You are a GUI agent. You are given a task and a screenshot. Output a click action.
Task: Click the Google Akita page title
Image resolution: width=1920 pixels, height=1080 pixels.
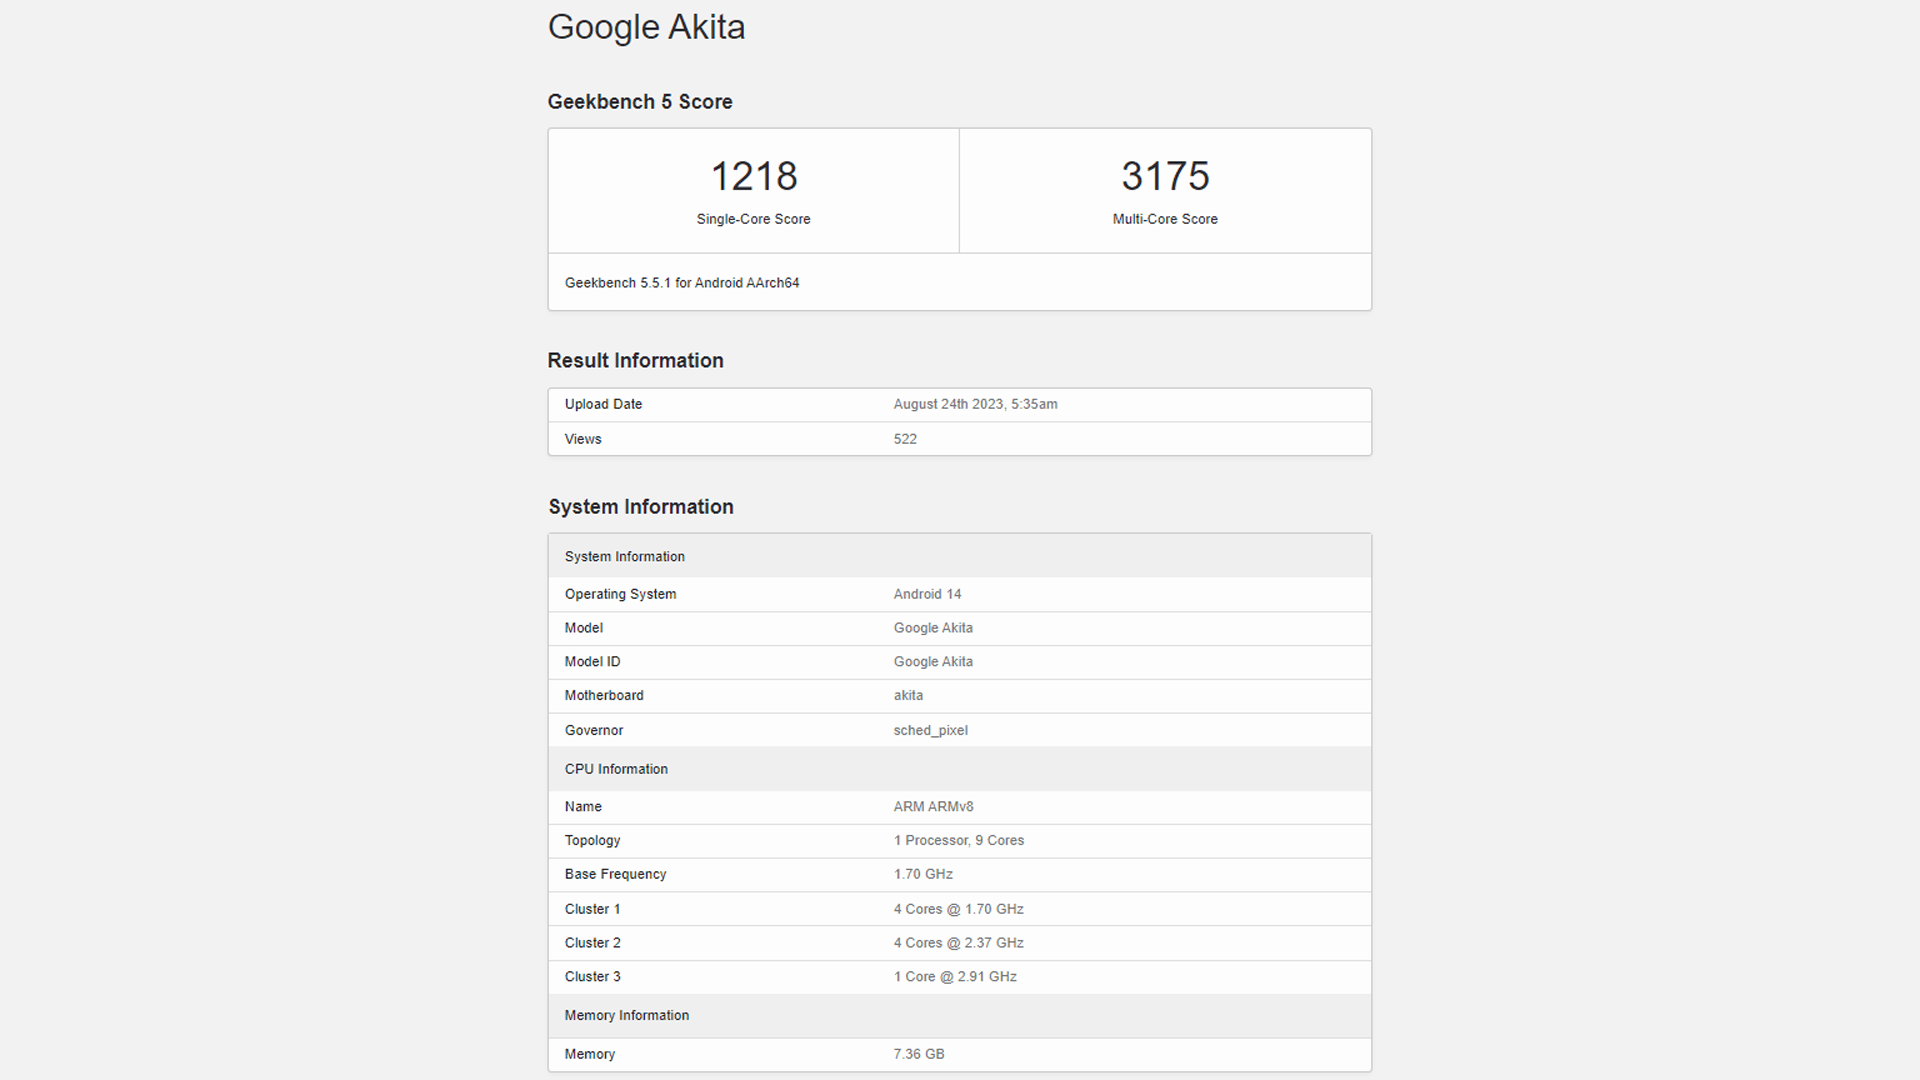click(x=646, y=27)
